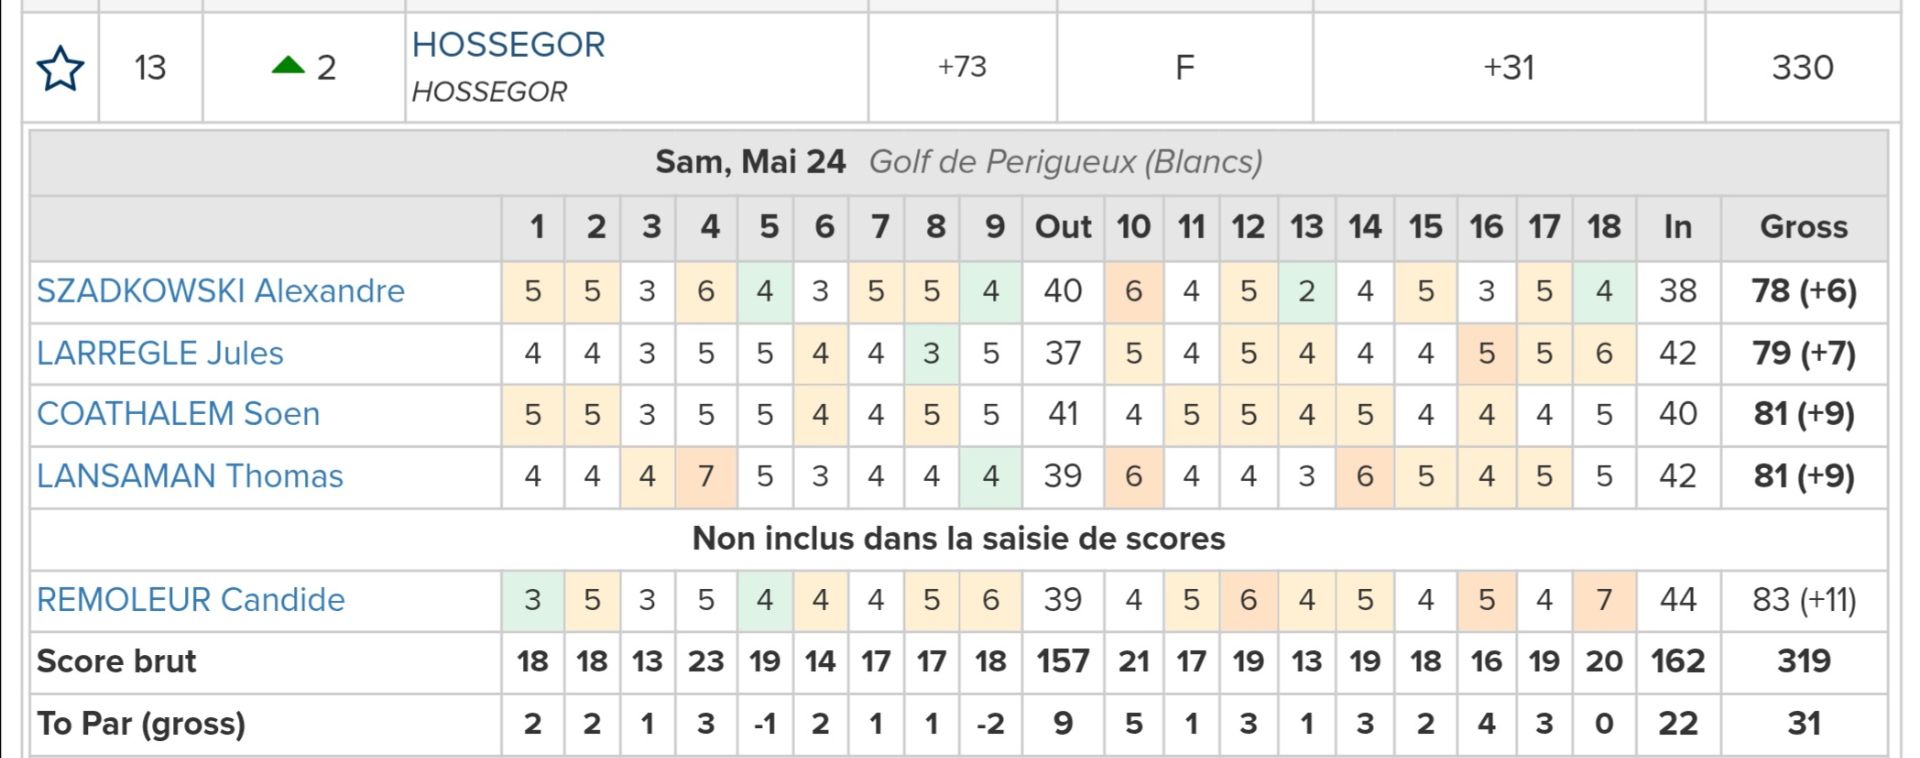Click the green up-arrow position change icon
Screen dimensions: 1920x758
coord(288,66)
